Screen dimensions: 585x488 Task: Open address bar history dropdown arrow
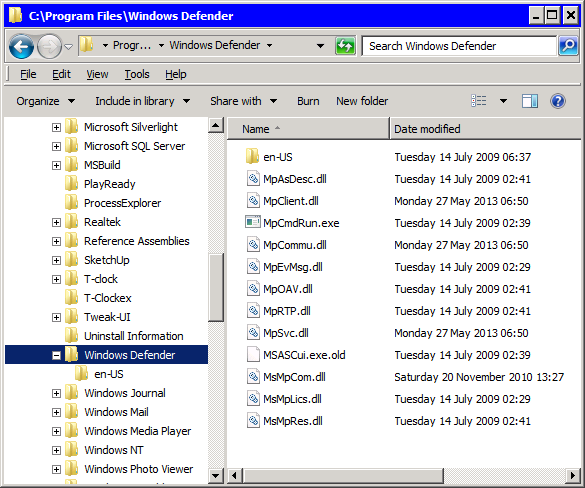pos(320,46)
